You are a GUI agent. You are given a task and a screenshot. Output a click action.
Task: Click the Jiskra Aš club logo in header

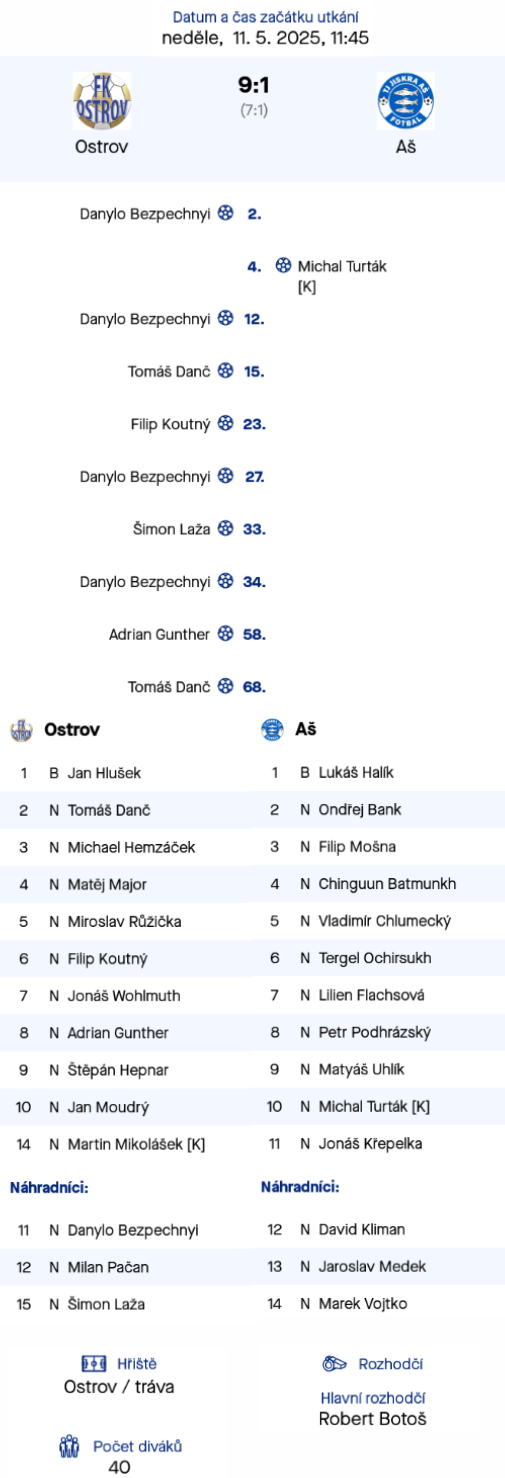(405, 101)
